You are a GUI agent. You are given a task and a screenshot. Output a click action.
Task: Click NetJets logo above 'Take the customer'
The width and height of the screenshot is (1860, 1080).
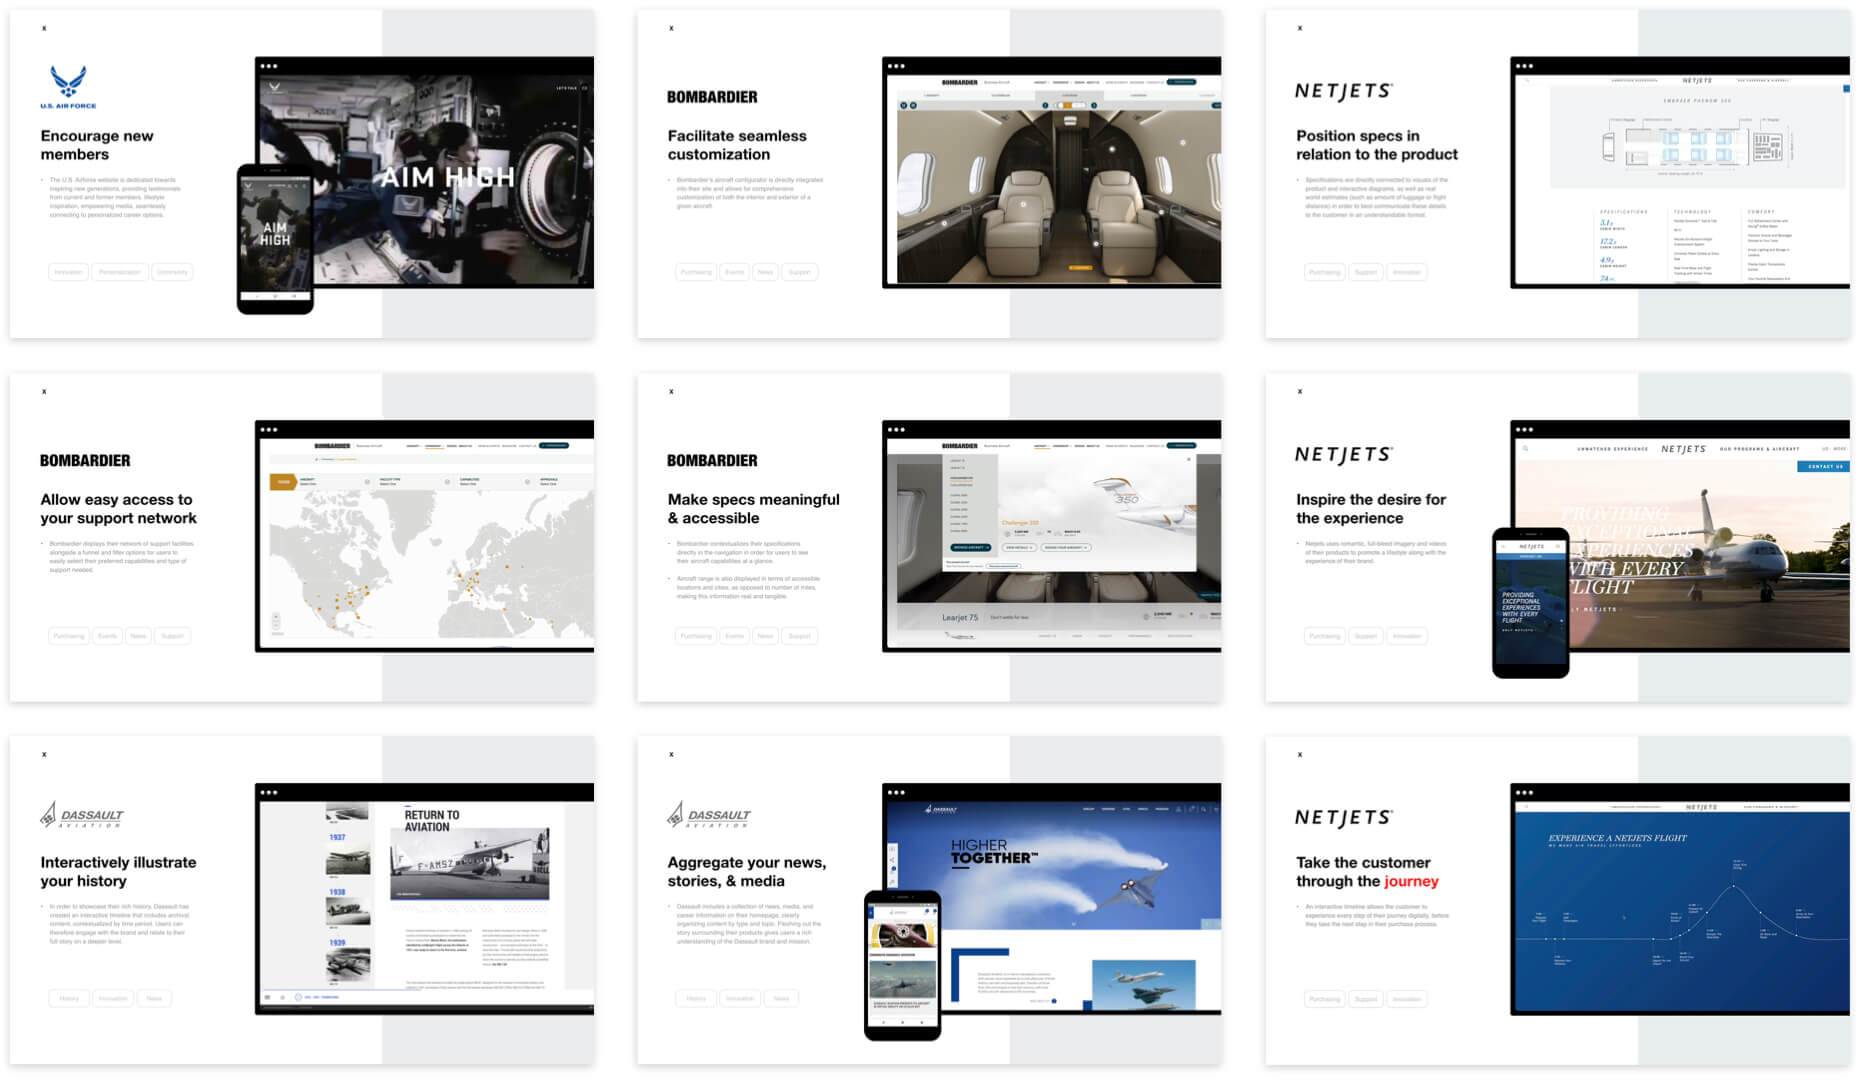pyautogui.click(x=1343, y=818)
